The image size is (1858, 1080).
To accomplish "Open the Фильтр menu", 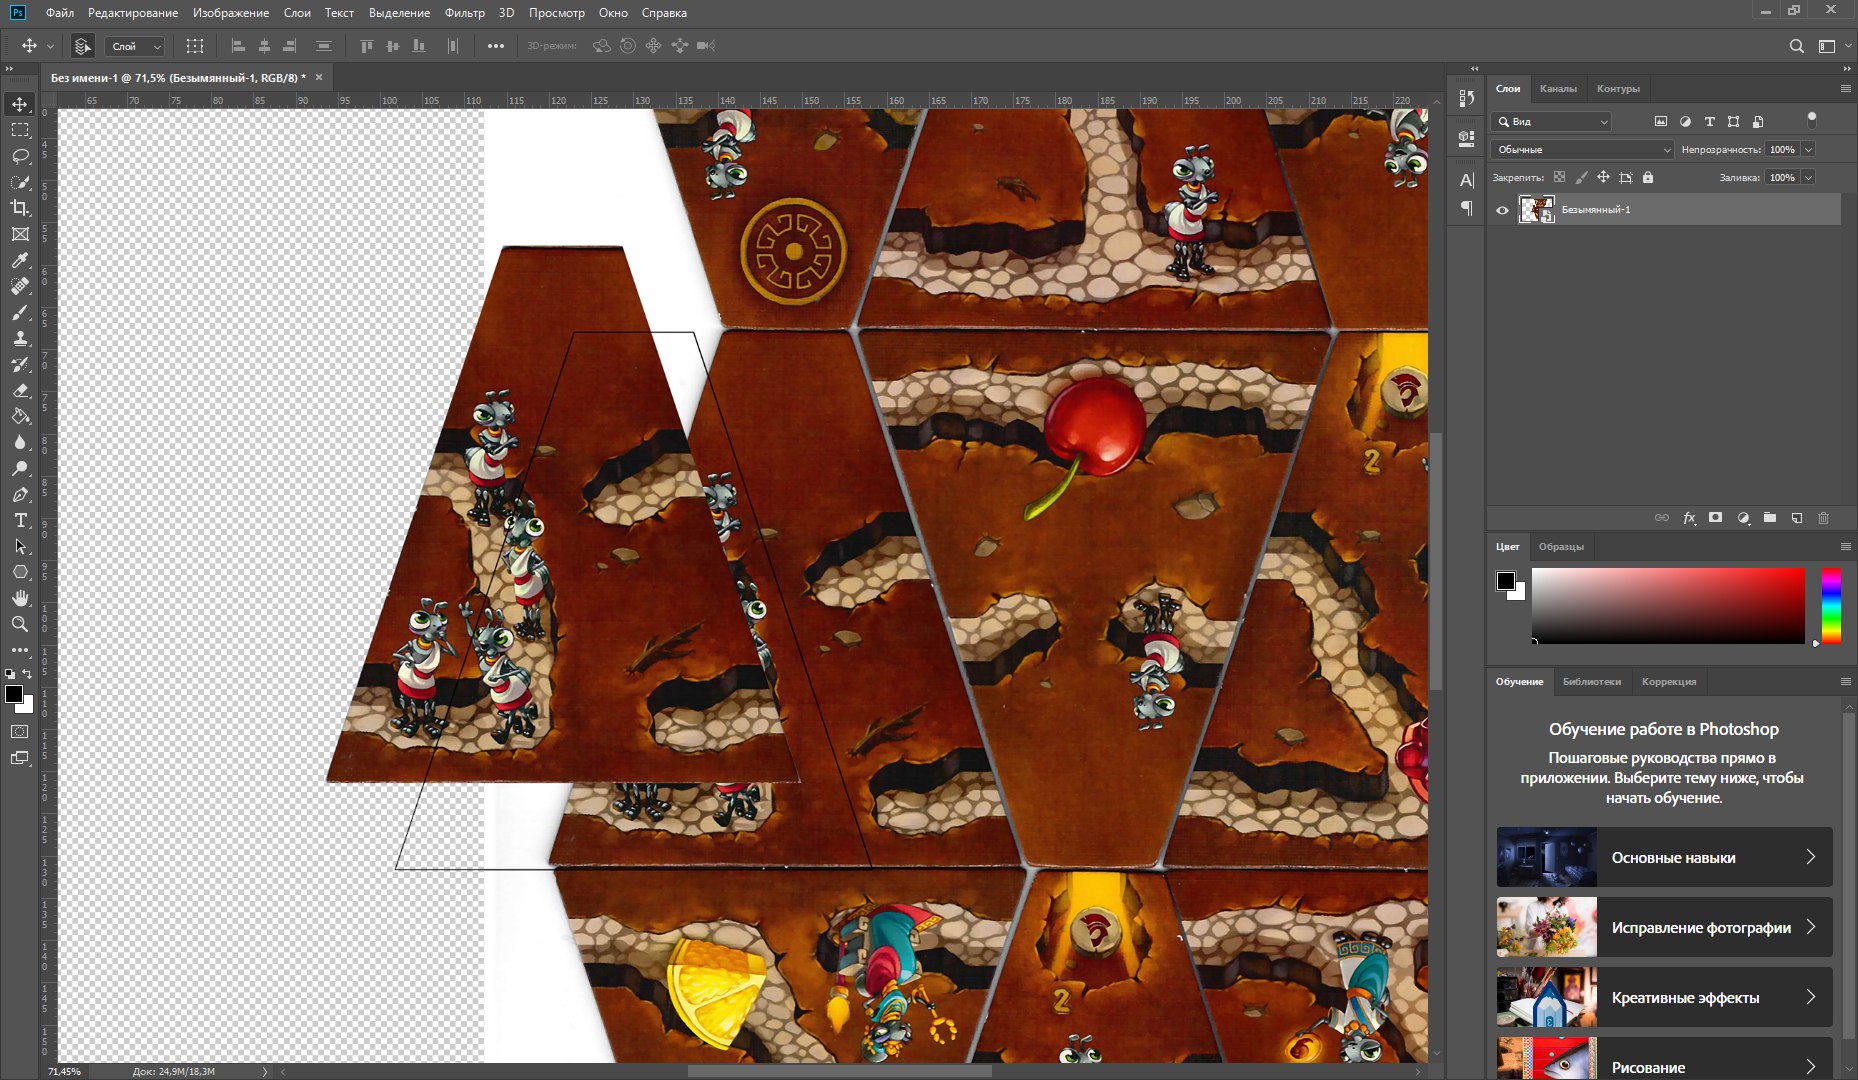I will click(465, 13).
